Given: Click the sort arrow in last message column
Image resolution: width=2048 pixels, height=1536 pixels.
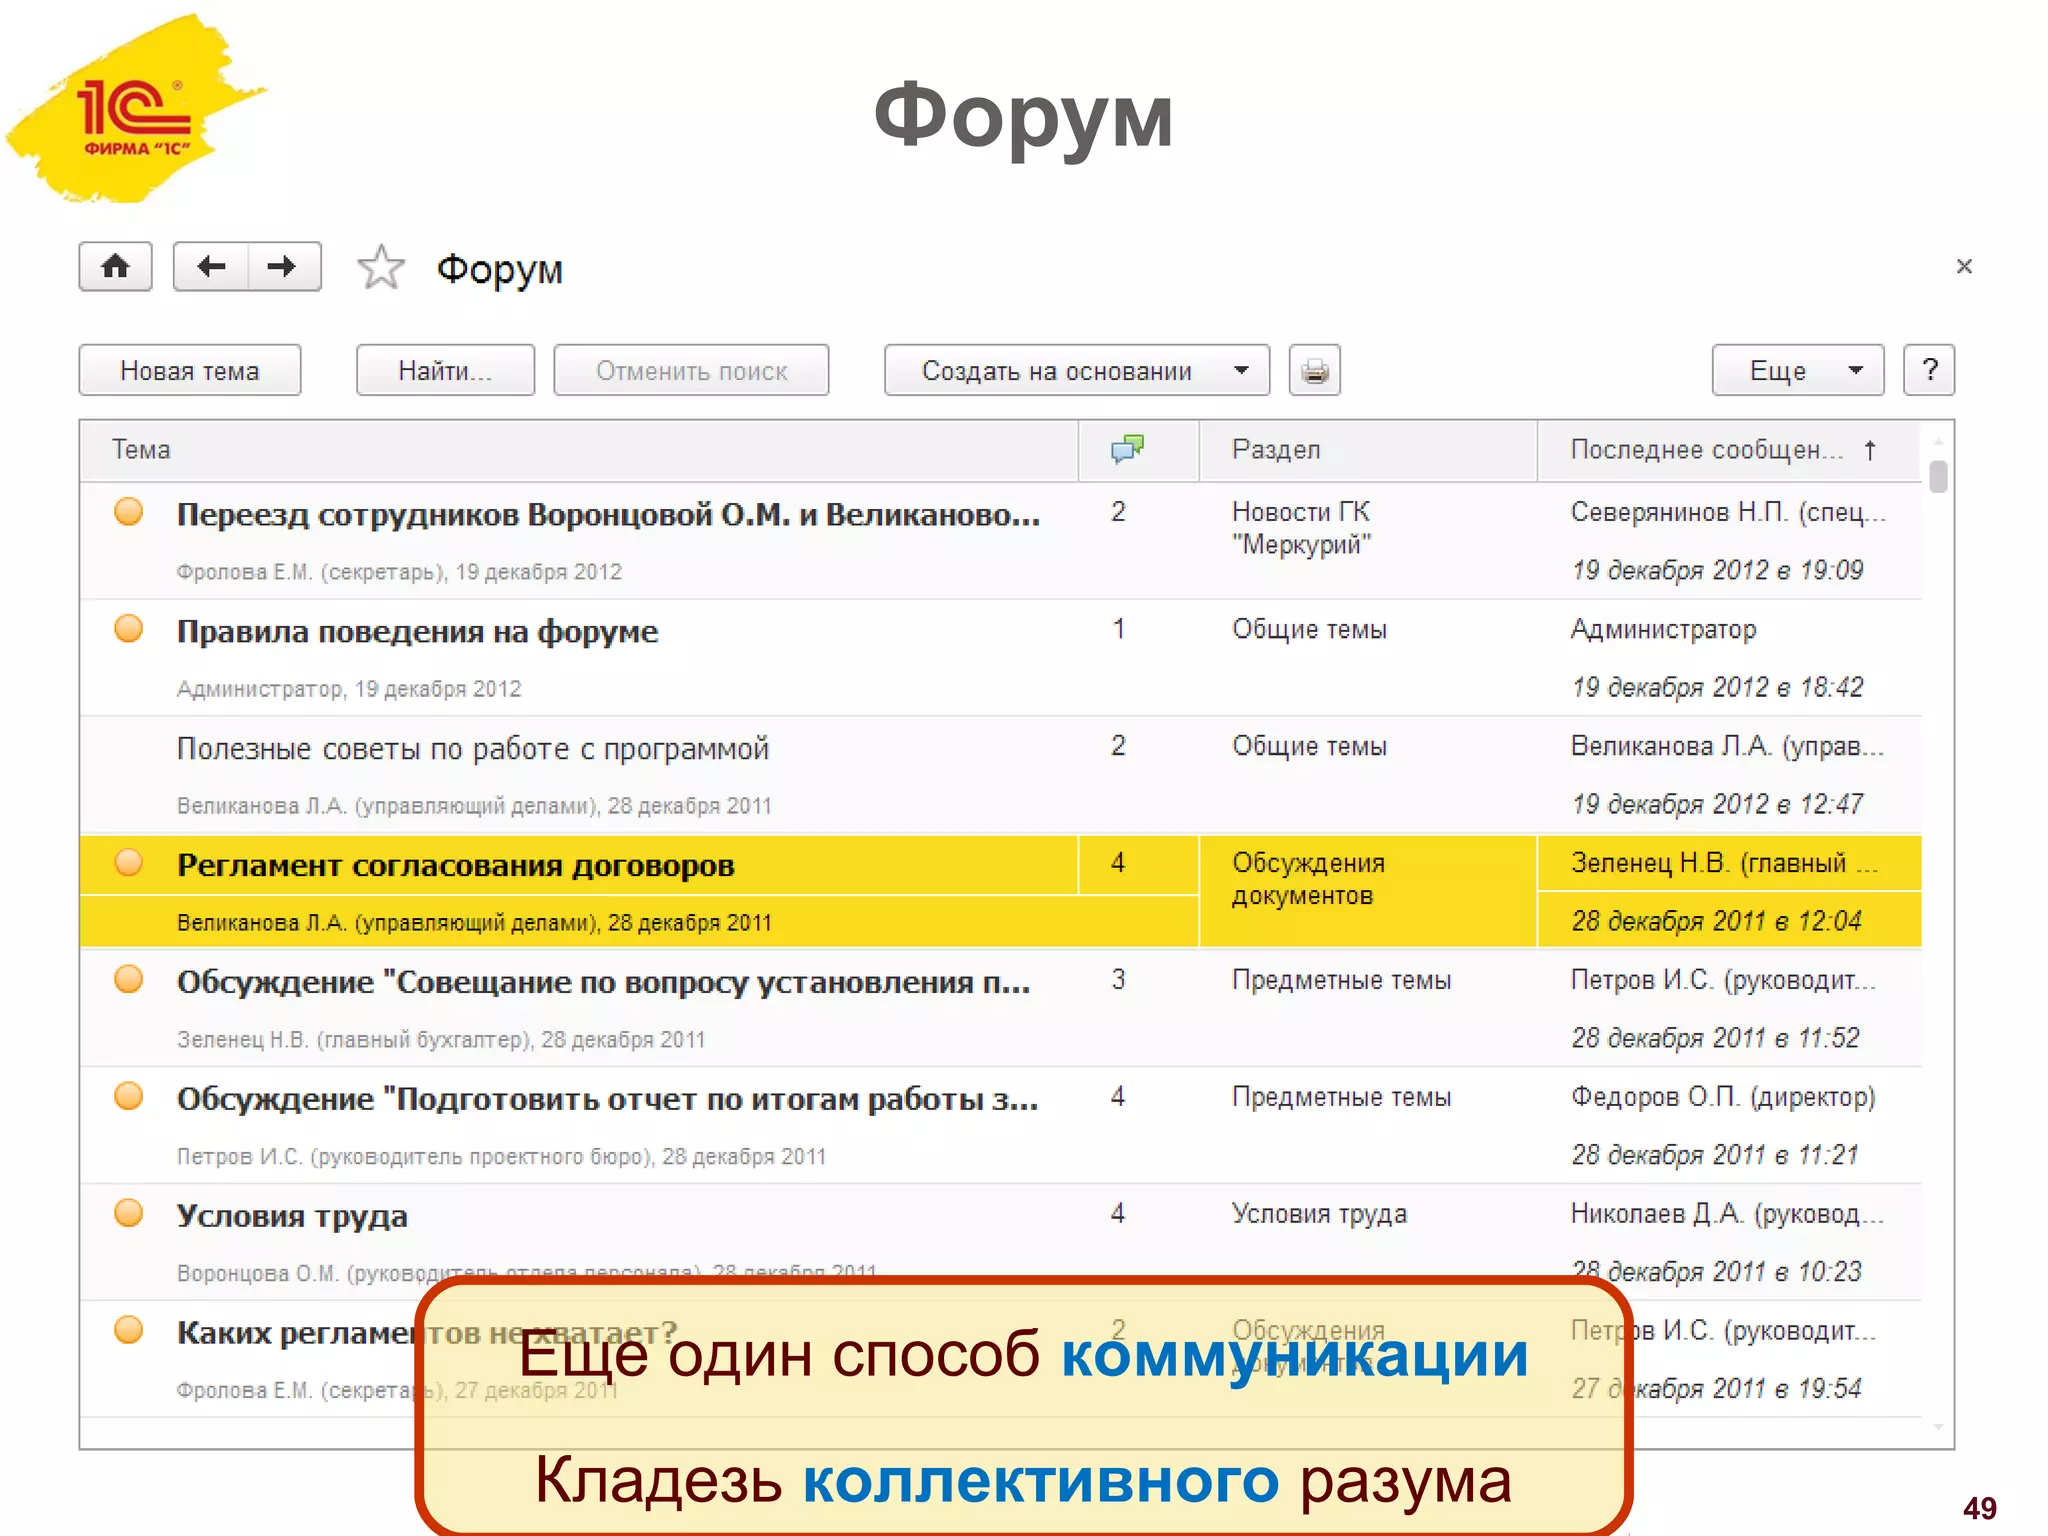Looking at the screenshot, I should click(1869, 450).
